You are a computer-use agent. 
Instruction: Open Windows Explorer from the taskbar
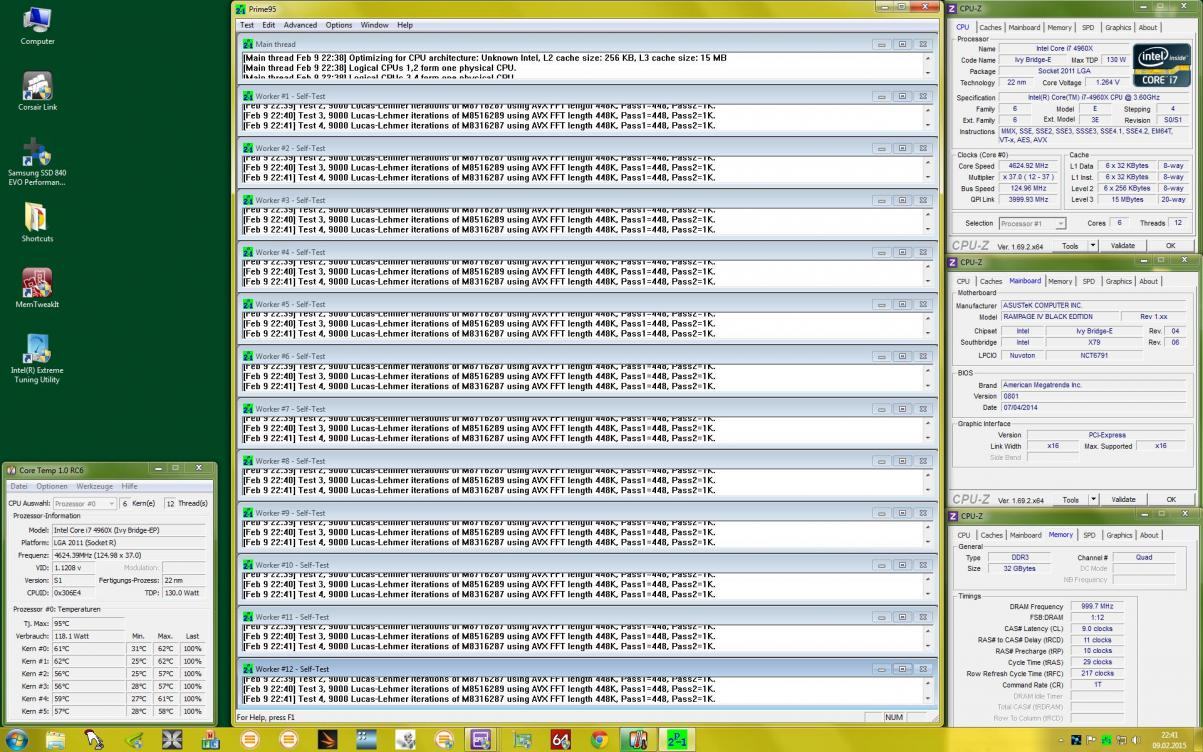pos(56,740)
